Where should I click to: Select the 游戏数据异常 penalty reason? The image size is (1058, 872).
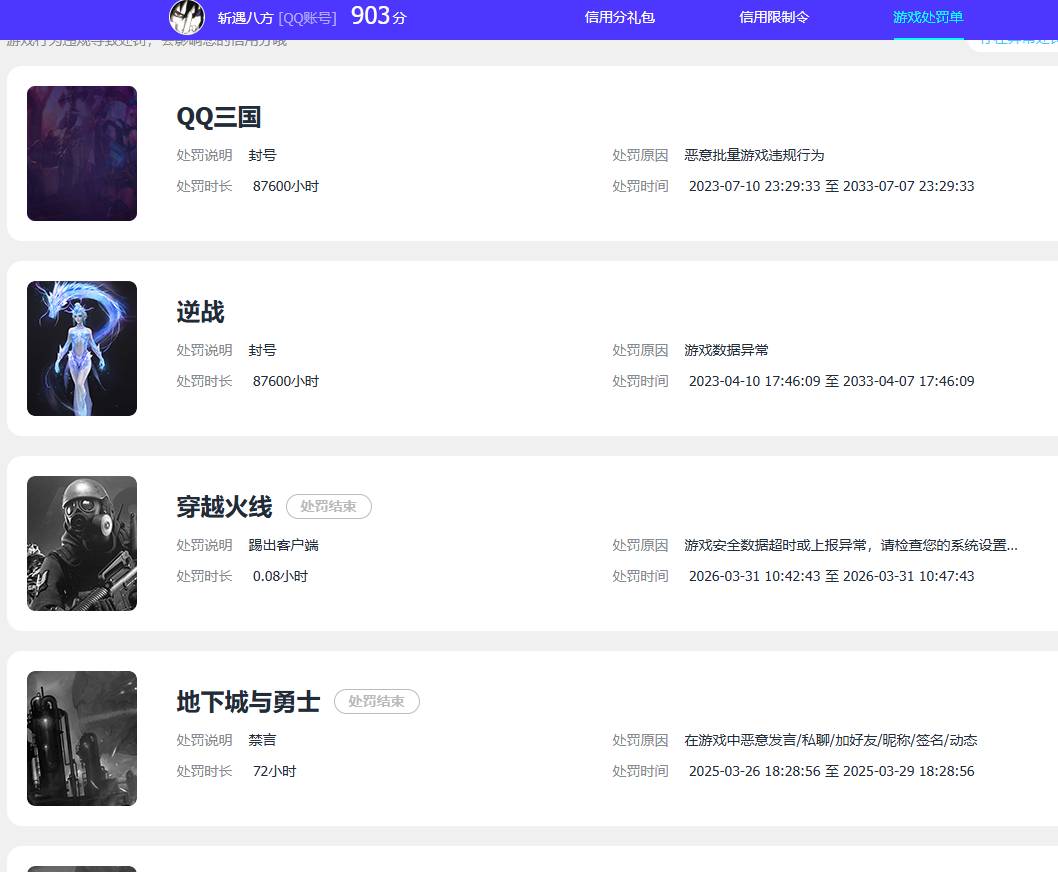726,350
